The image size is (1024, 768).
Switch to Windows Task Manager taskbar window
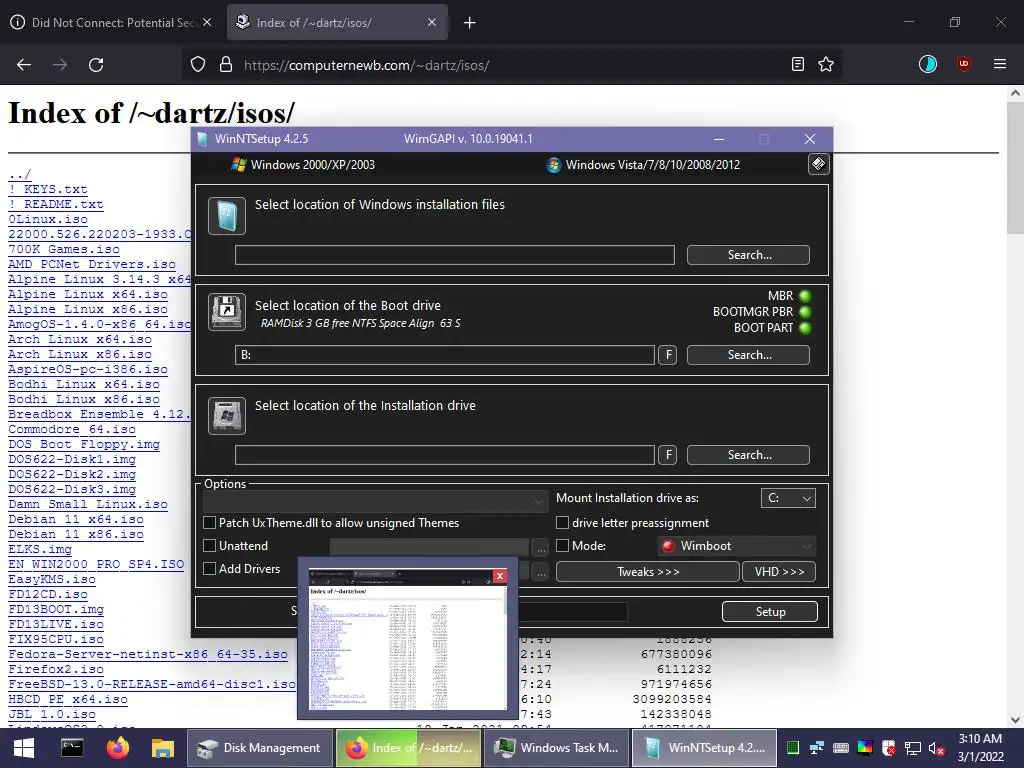(556, 748)
